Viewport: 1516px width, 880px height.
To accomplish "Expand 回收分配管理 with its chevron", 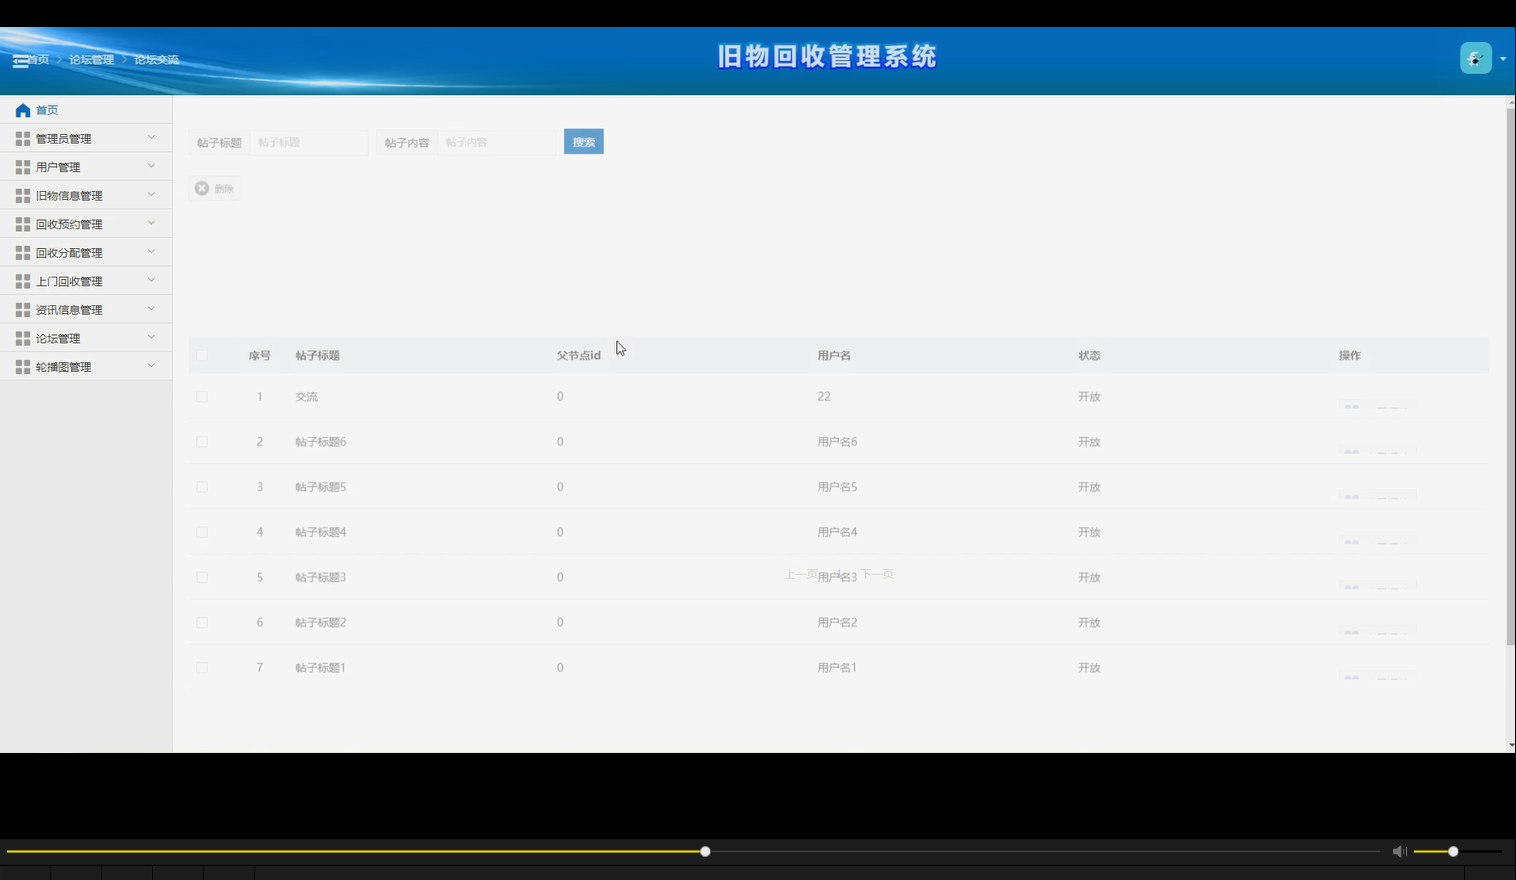I will [152, 252].
